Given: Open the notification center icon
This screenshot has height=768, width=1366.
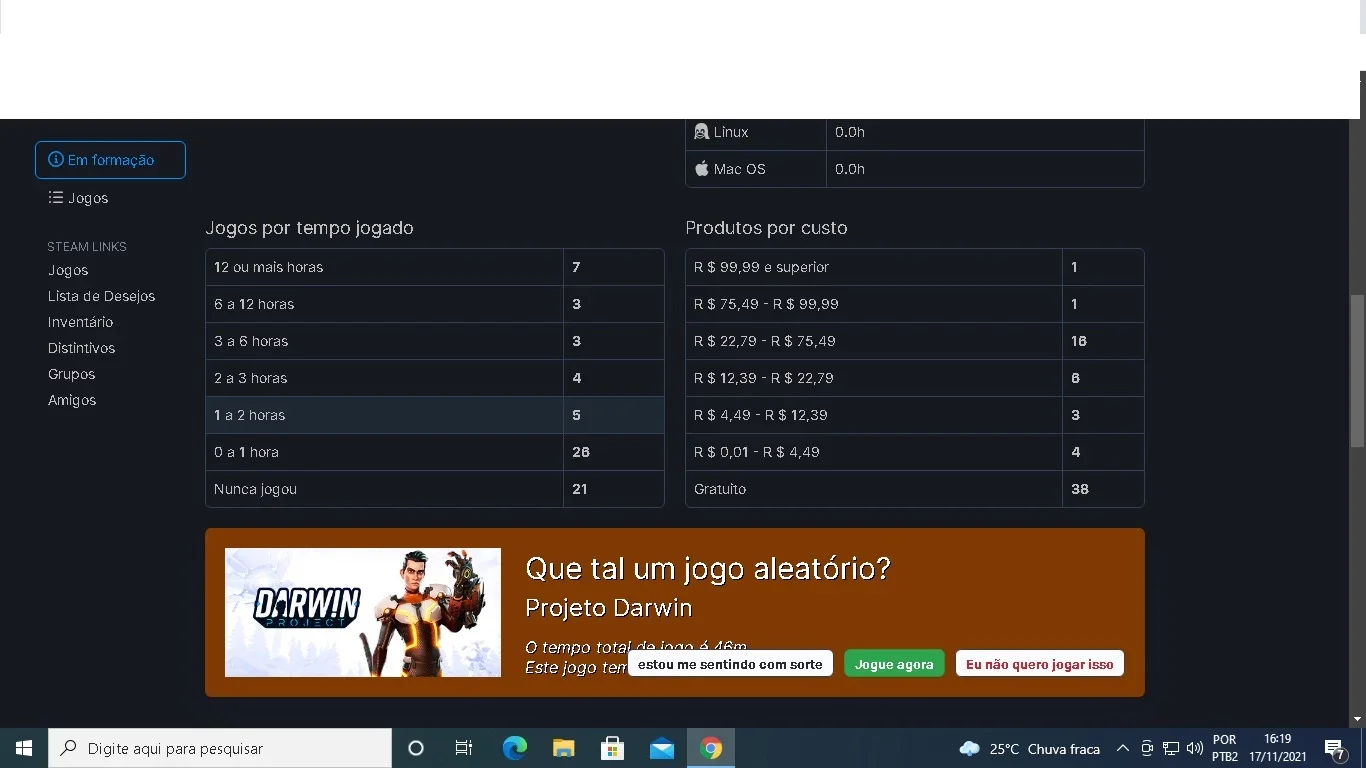Looking at the screenshot, I should 1334,748.
